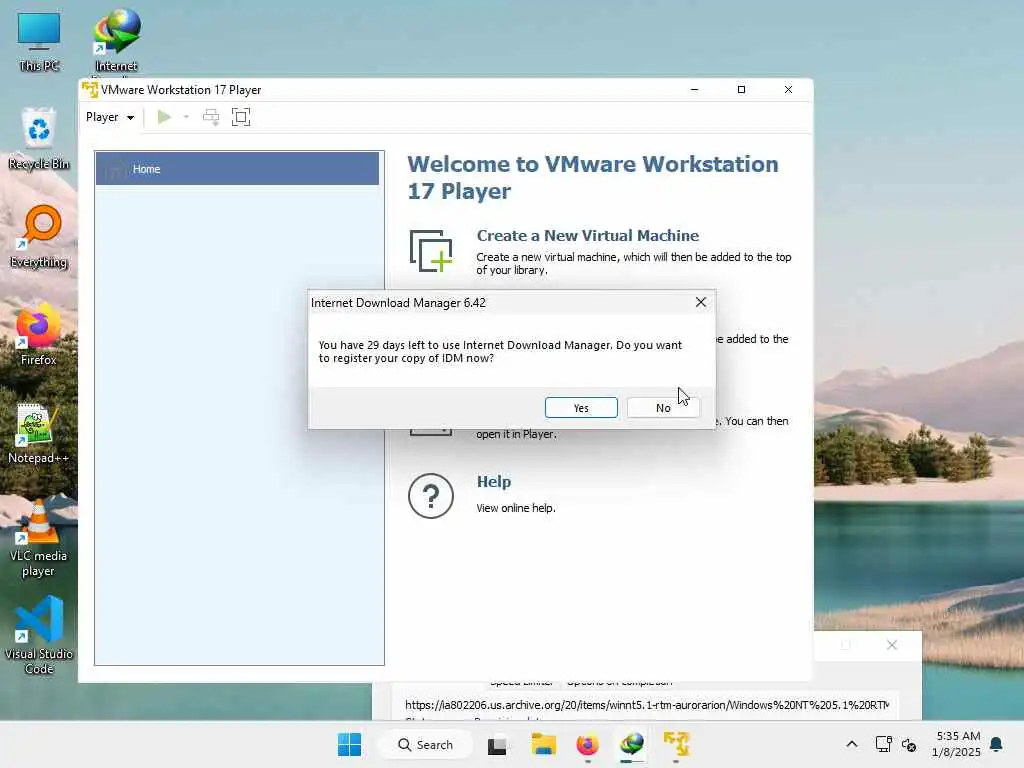The image size is (1024, 768).
Task: Open clock showing 5:35 AM 1/8/2025
Action: click(x=956, y=744)
